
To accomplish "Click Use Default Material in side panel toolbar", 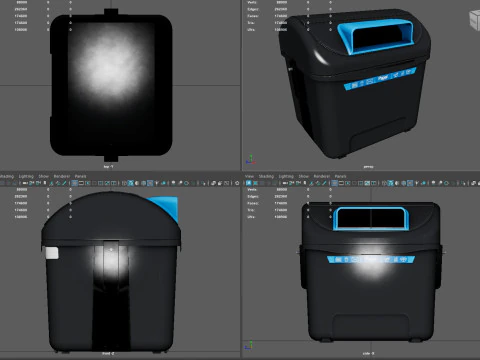I will click(x=397, y=183).
